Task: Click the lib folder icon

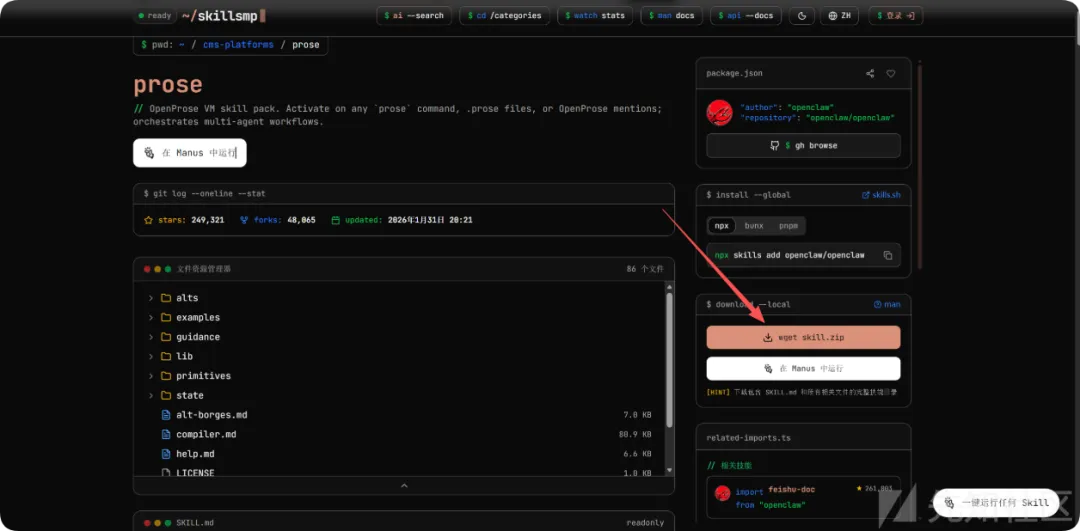Action: point(165,356)
